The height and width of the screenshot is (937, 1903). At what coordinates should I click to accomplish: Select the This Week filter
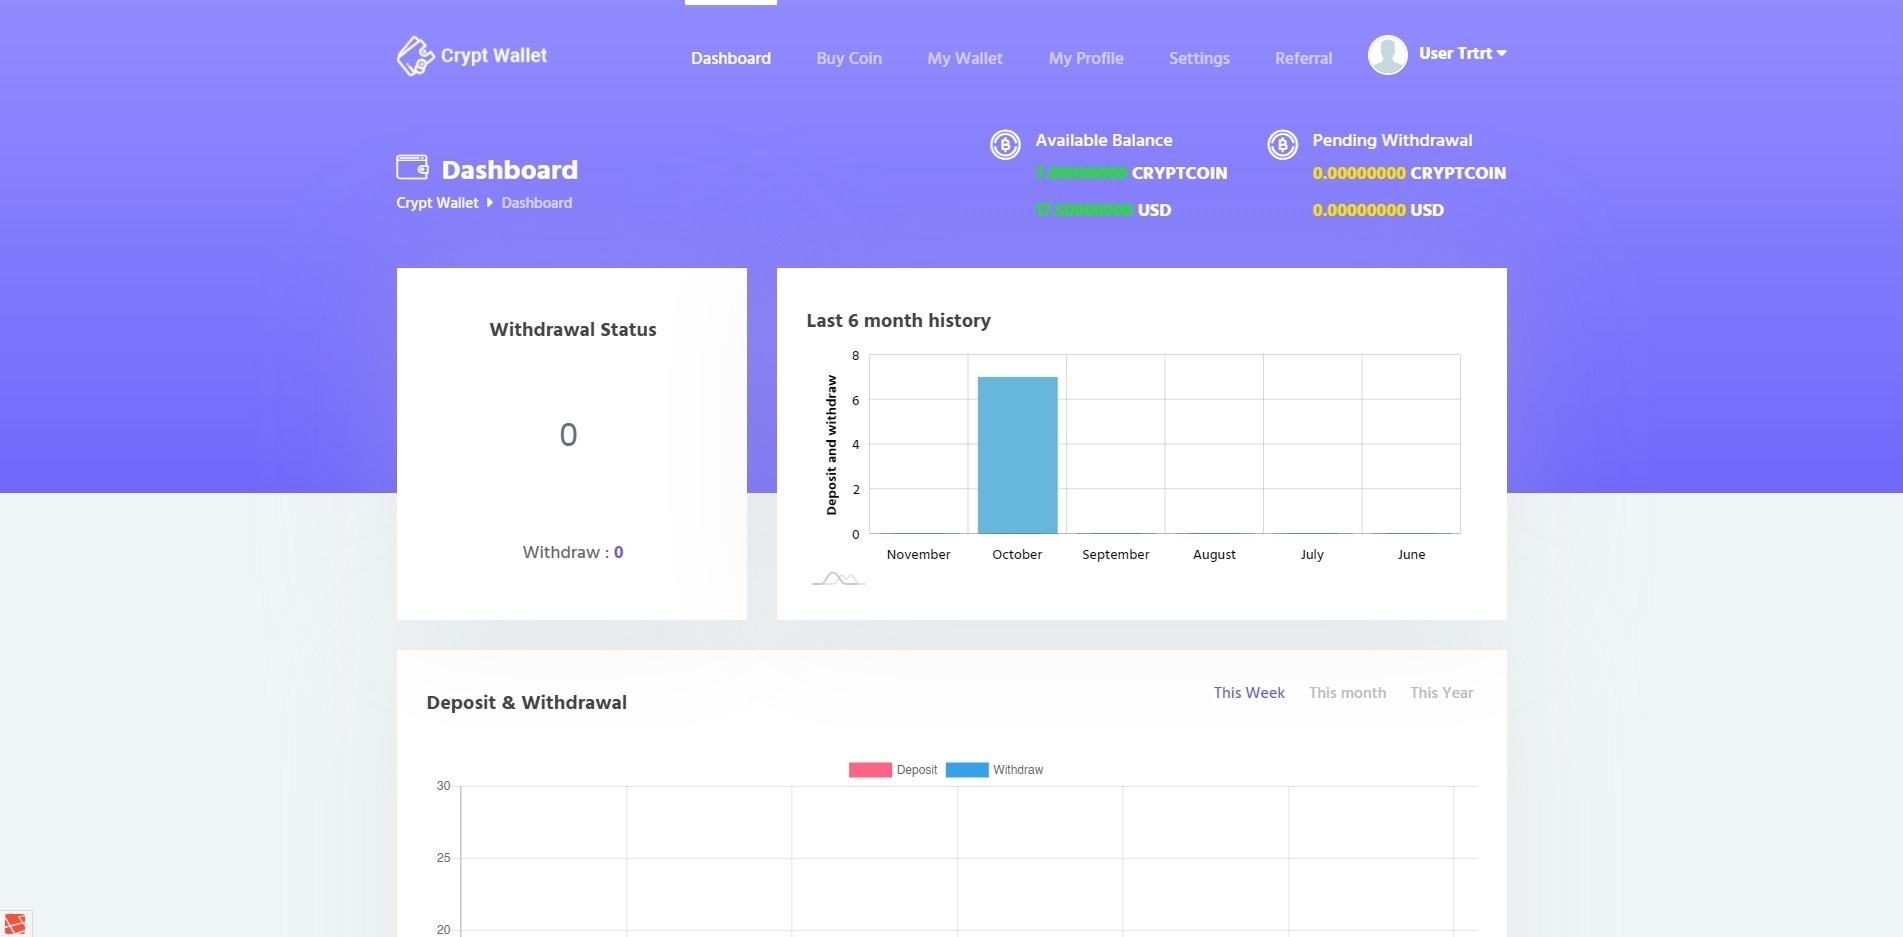pyautogui.click(x=1249, y=693)
